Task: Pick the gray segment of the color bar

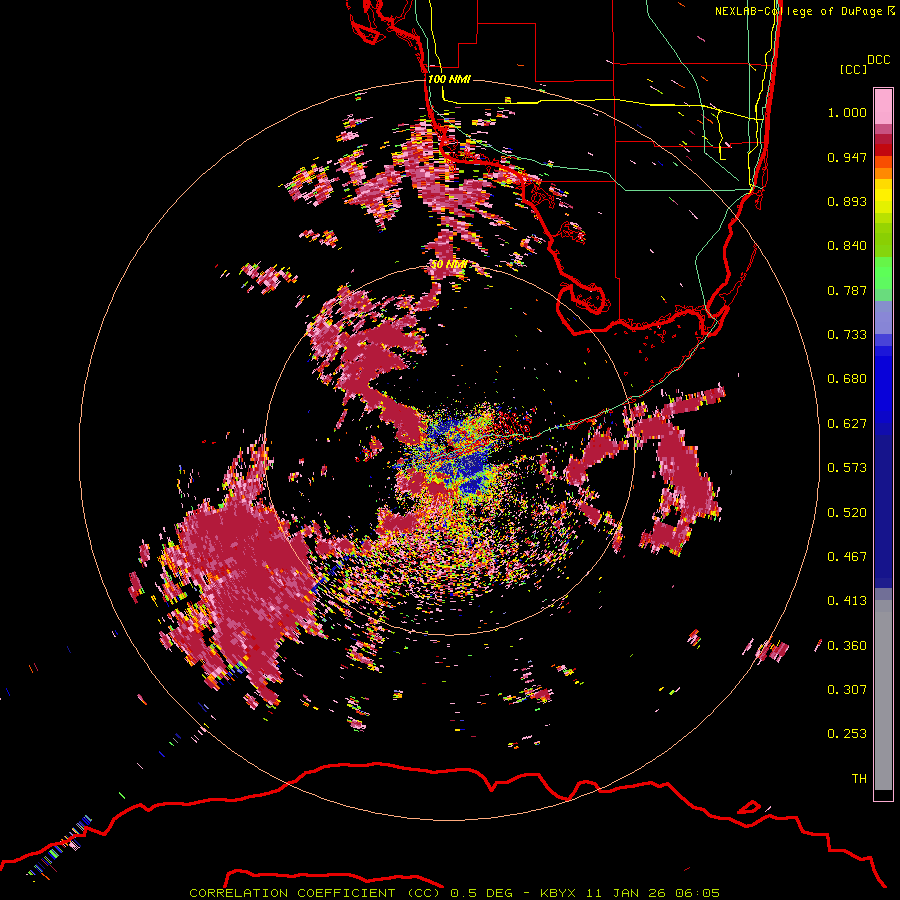Action: pos(883,695)
